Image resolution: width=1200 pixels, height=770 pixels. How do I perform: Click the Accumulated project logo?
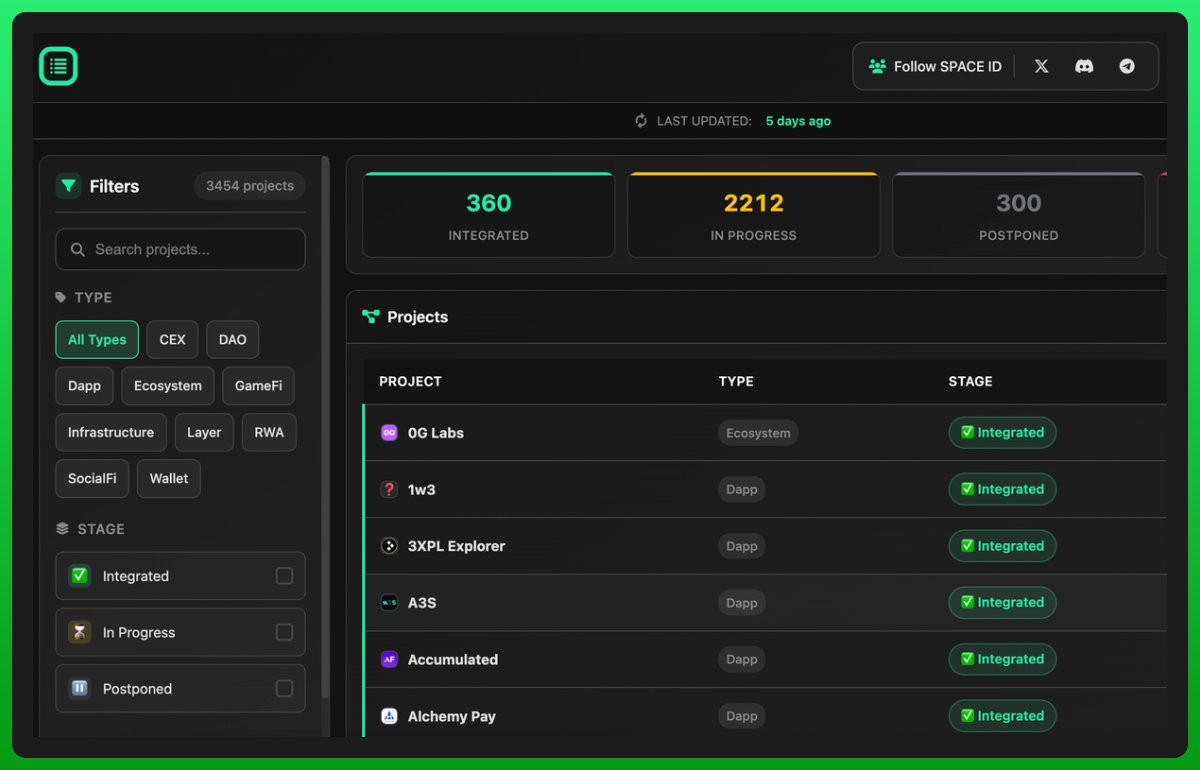pyautogui.click(x=389, y=659)
